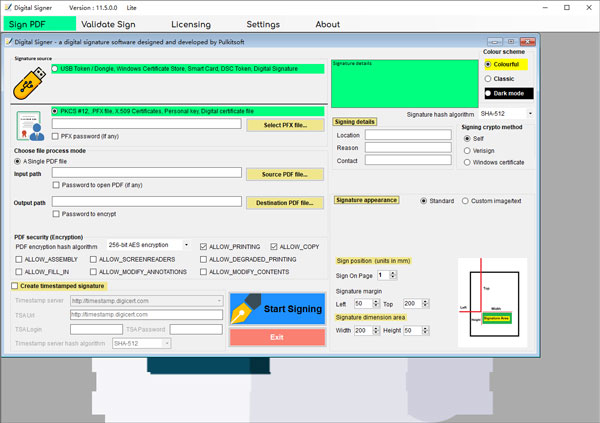Click the PFX certificate person icon

(30, 126)
